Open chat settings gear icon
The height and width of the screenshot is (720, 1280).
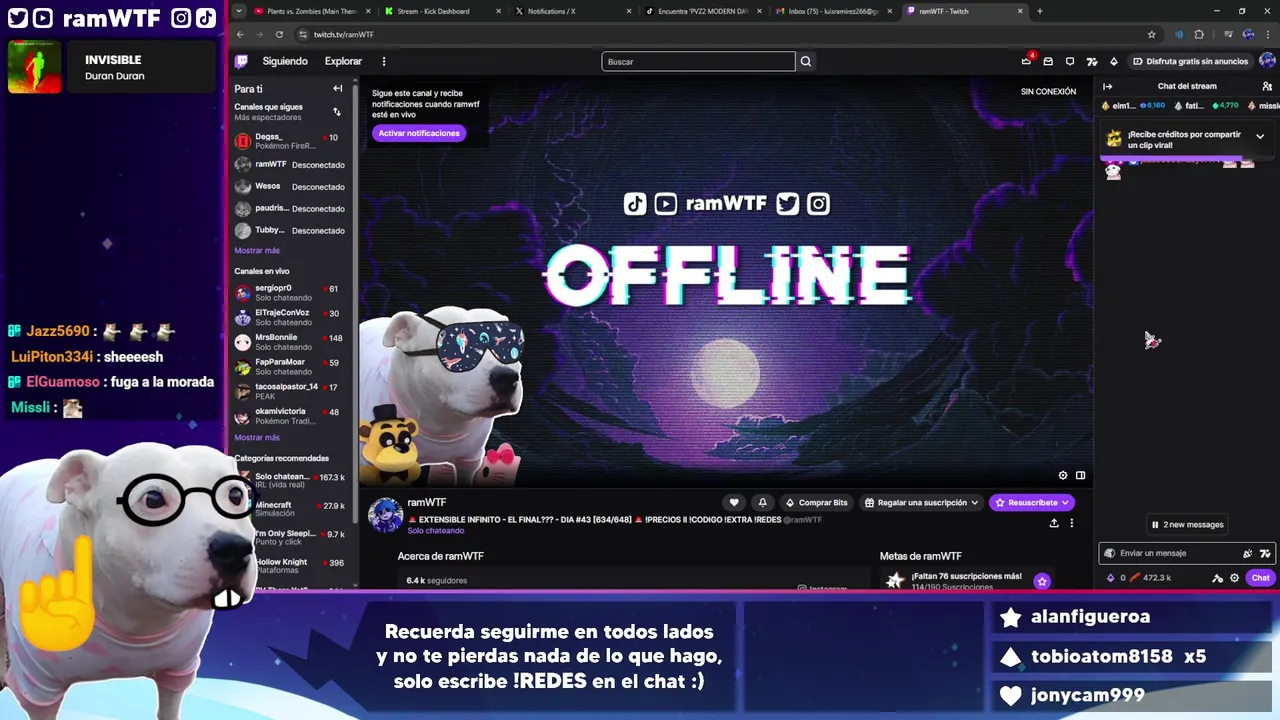pos(1234,578)
